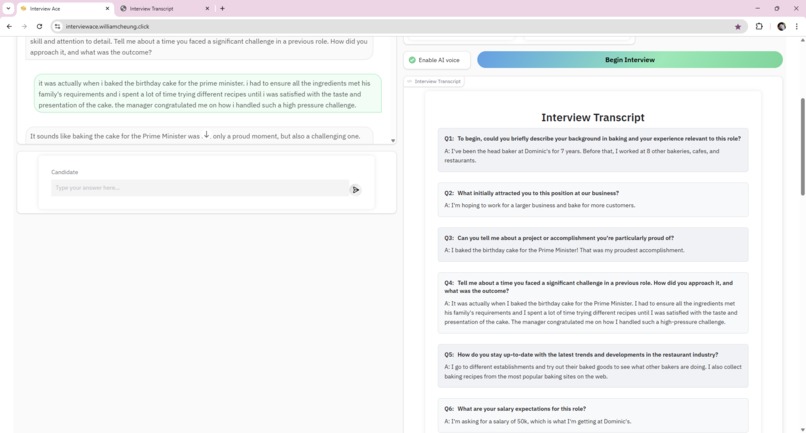
Task: Click Q3 answer about proudest accomplishment
Action: click(x=564, y=250)
